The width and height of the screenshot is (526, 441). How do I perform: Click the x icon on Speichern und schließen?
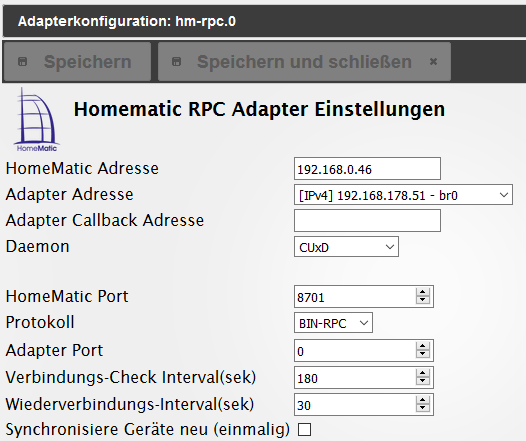[x=433, y=62]
